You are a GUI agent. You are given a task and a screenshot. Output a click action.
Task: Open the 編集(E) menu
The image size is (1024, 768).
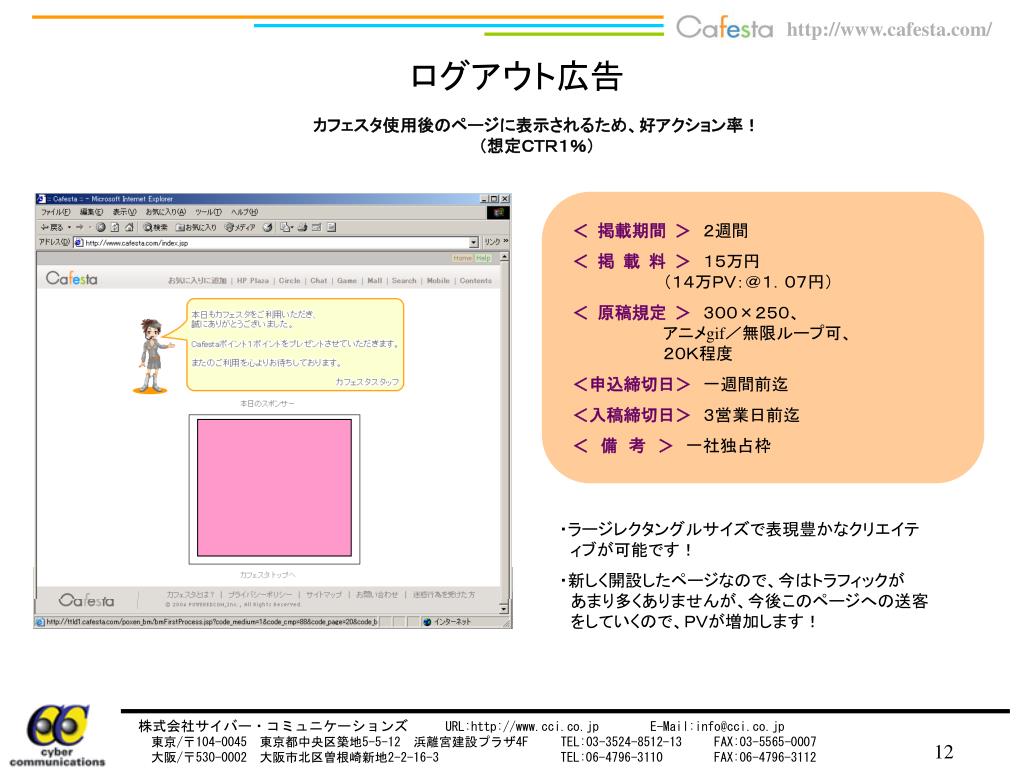pos(91,212)
